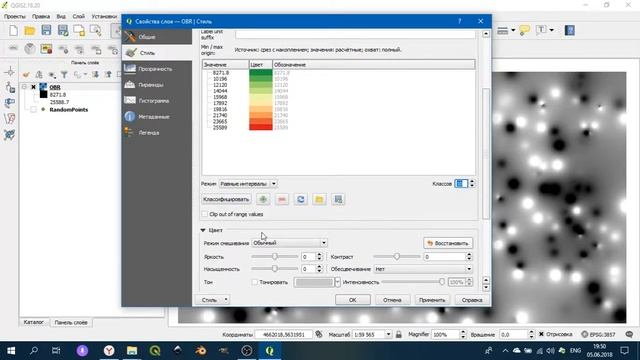Click the save project floppy icon

click(46, 30)
